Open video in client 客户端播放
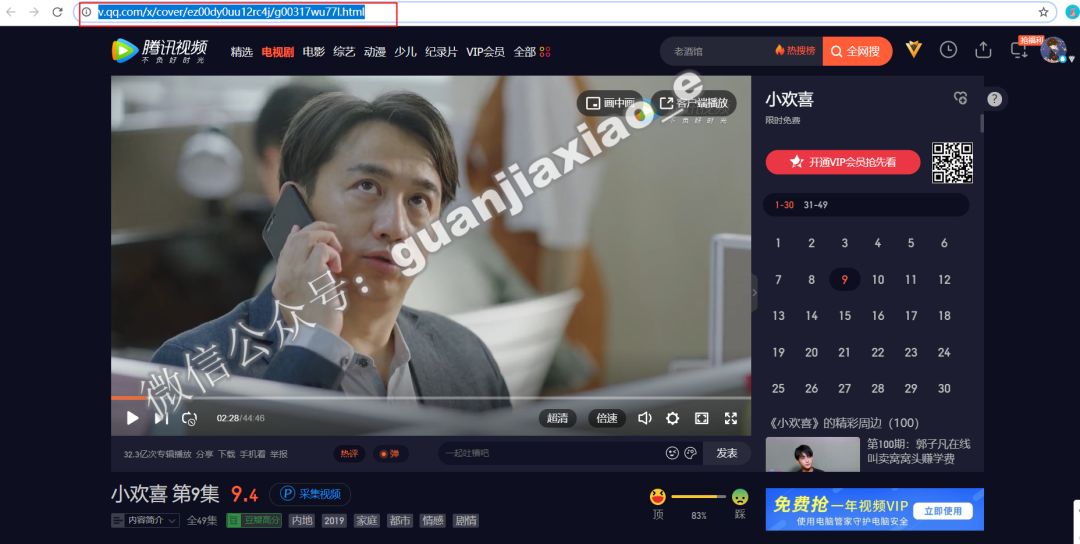 (694, 103)
